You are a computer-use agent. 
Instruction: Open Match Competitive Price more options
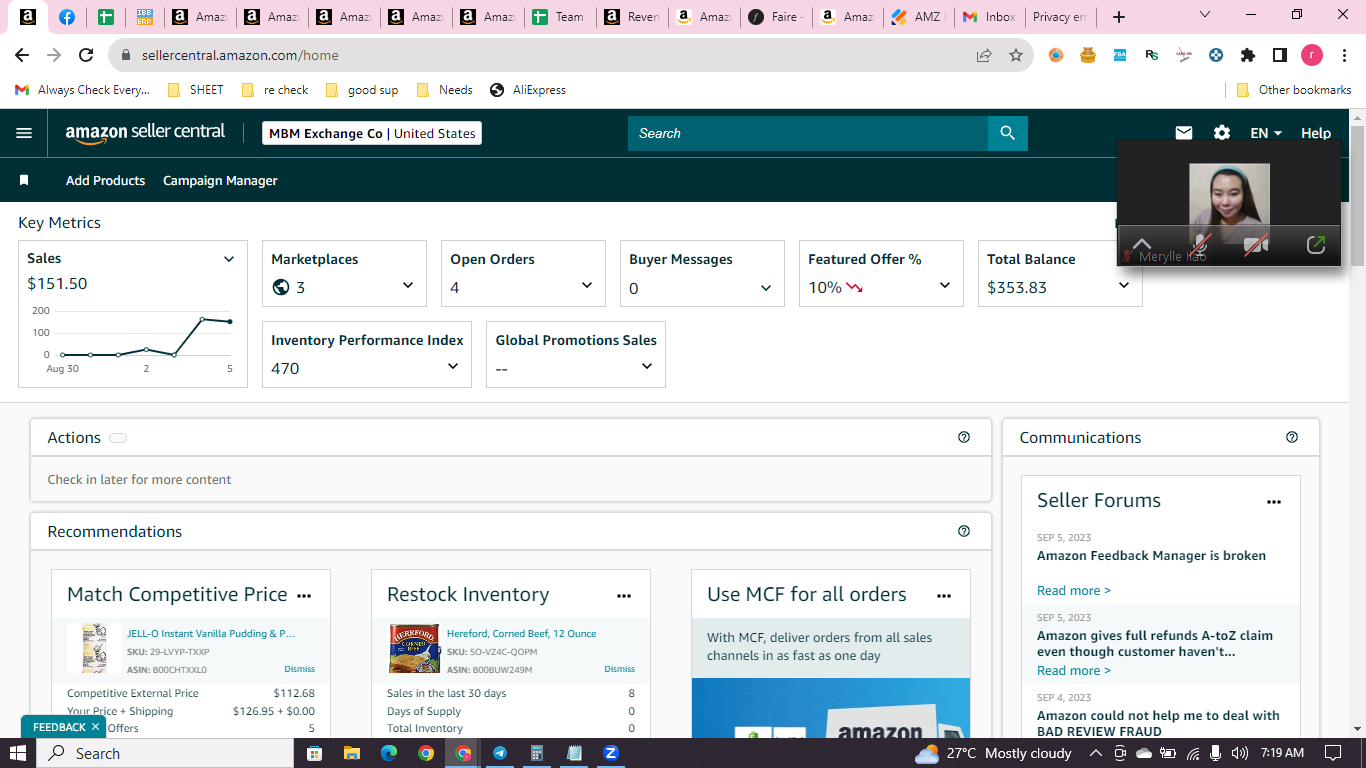(304, 596)
